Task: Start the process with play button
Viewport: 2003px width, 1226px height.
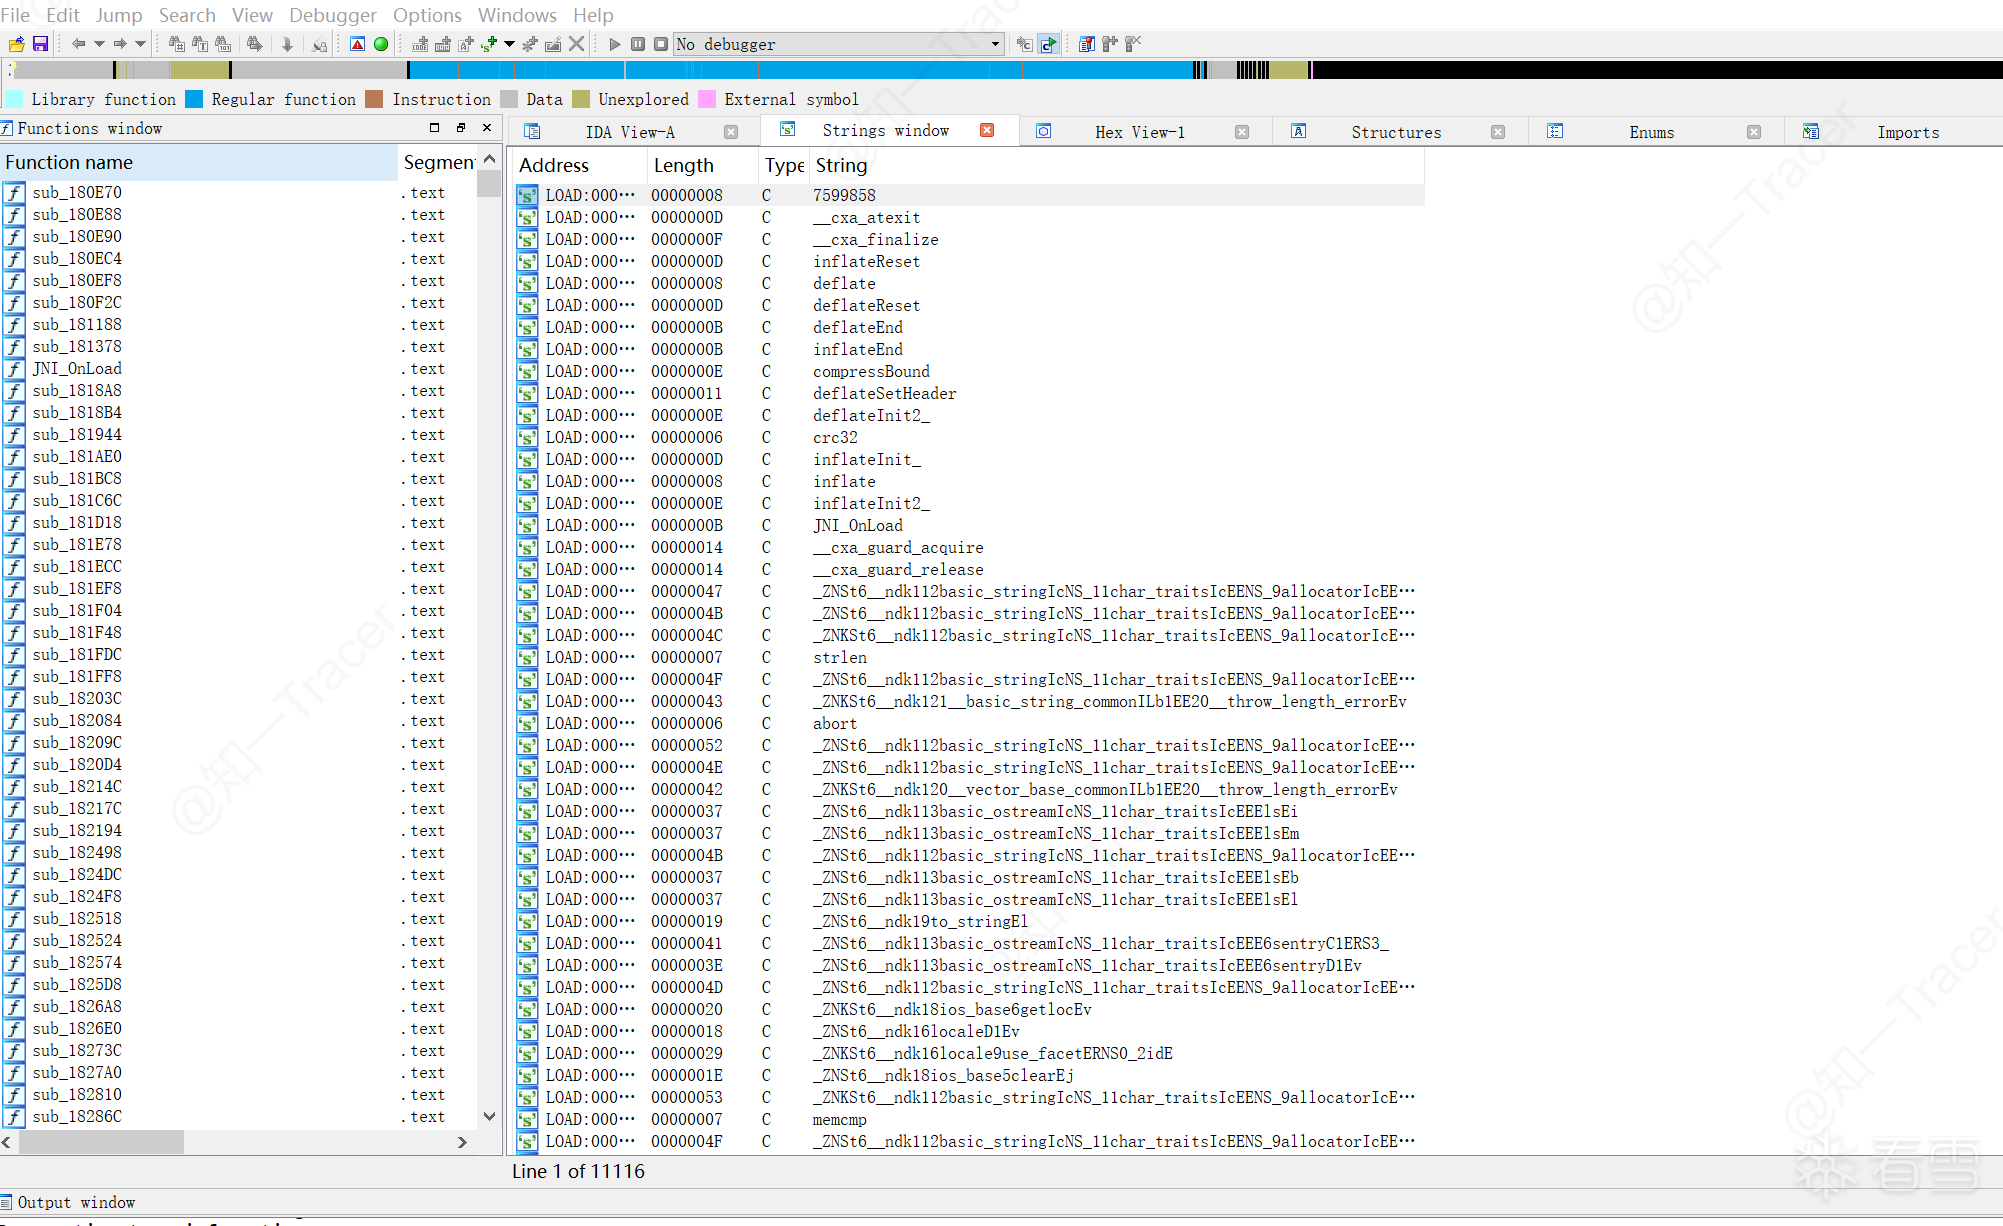Action: click(x=614, y=44)
